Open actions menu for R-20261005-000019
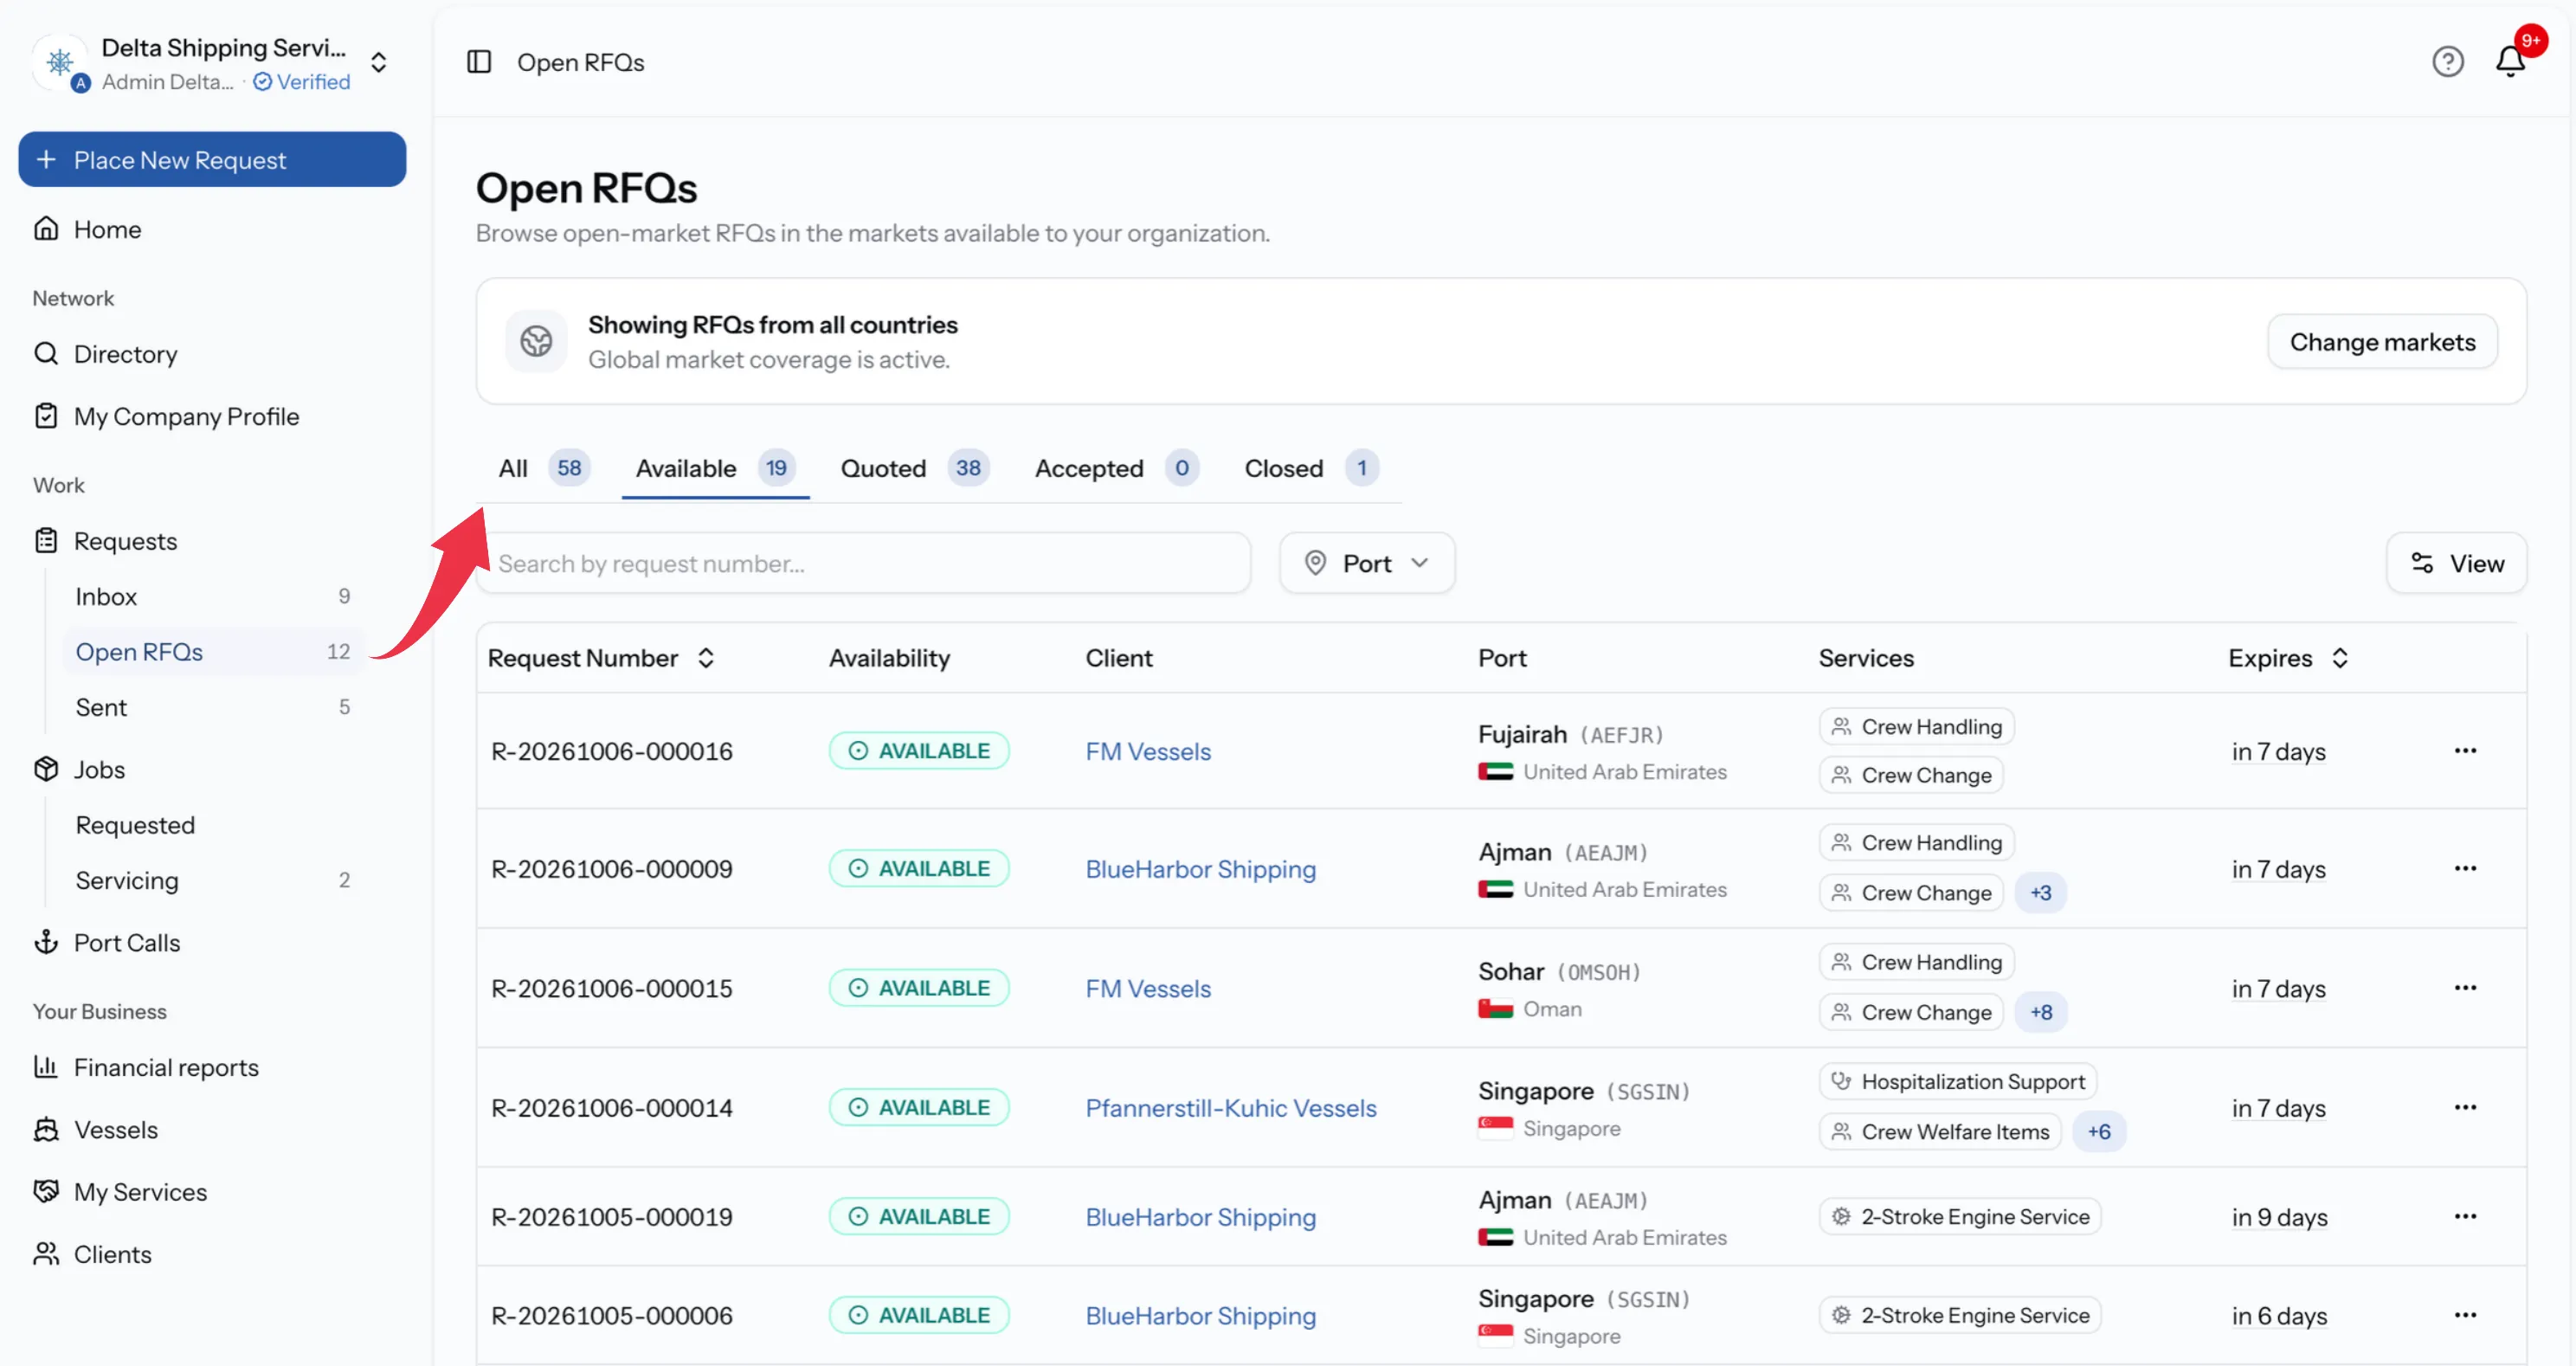Viewport: 2576px width, 1366px height. [2465, 1216]
